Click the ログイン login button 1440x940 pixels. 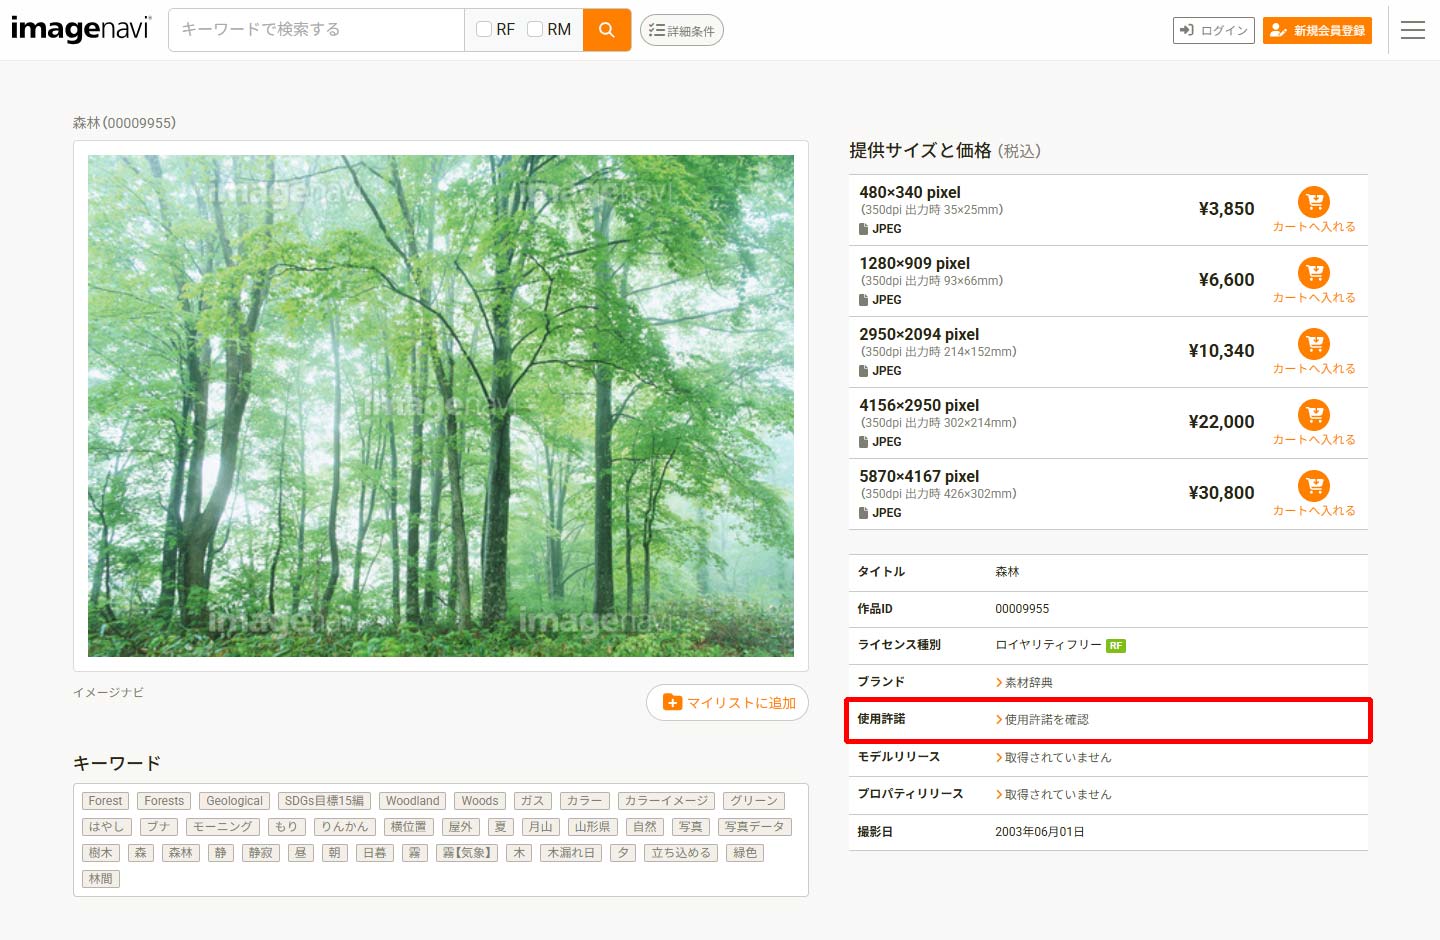pos(1213,31)
